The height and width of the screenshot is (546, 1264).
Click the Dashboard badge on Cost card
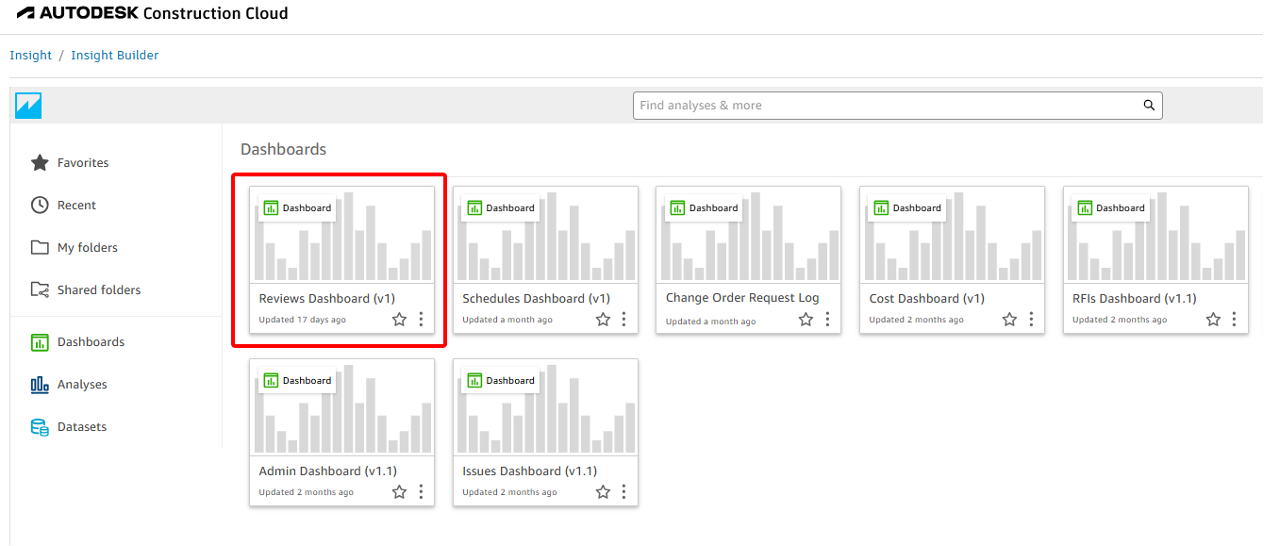click(907, 208)
